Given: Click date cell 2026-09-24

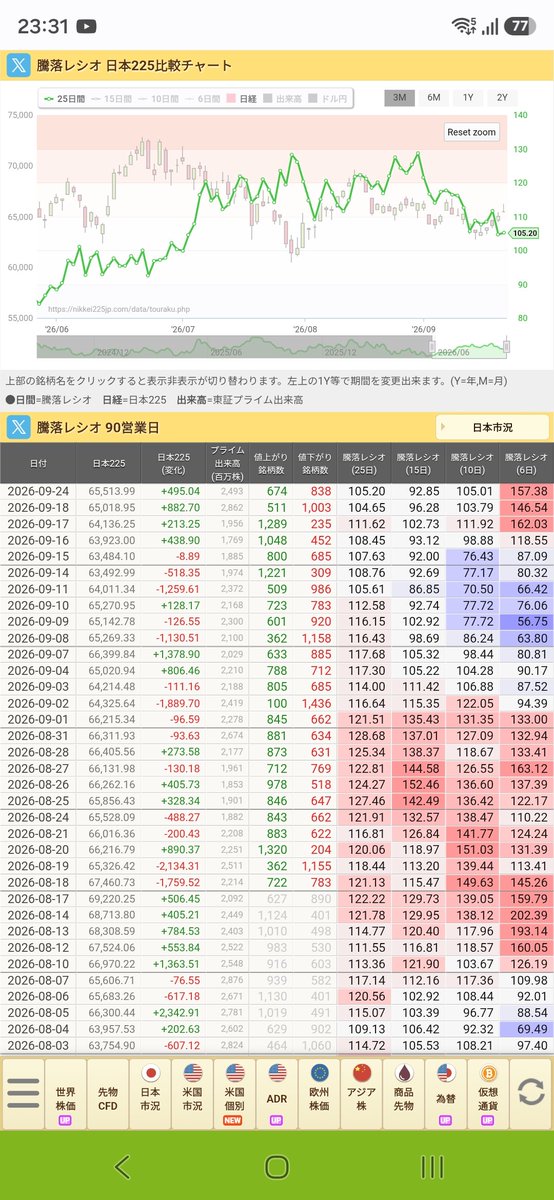Looking at the screenshot, I should tap(38, 491).
